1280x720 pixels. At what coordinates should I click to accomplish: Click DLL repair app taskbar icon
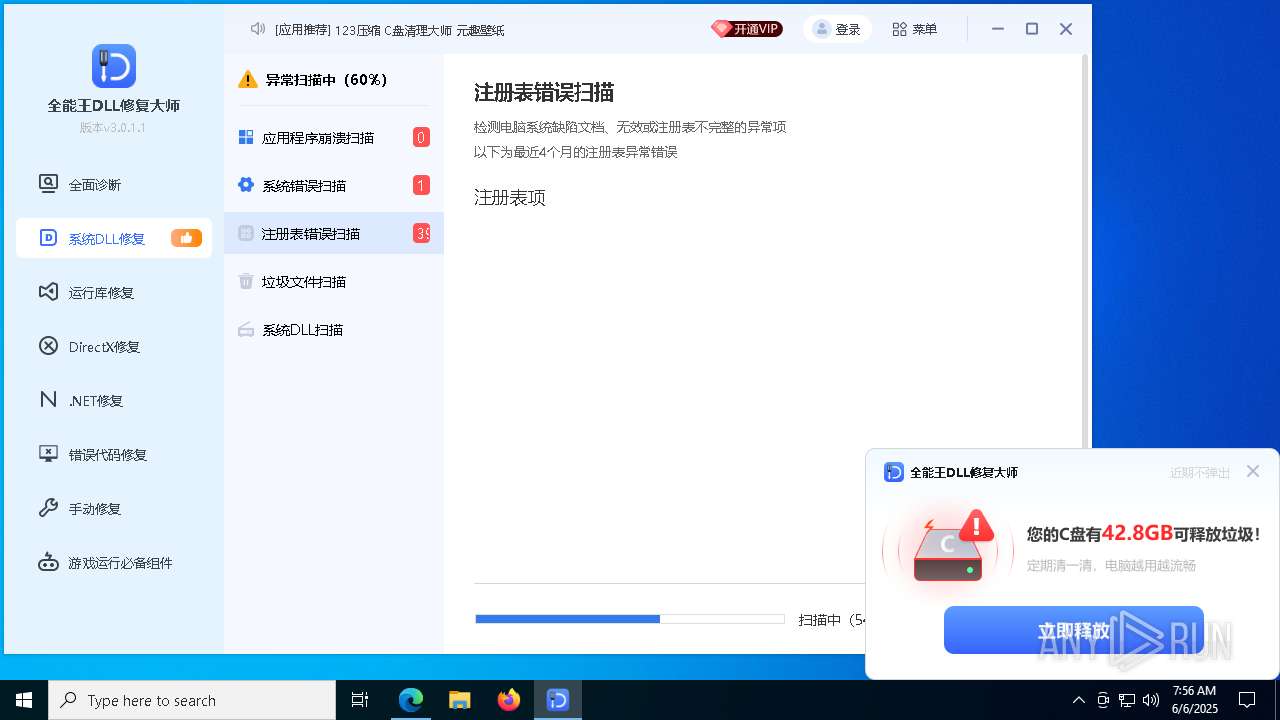coord(558,700)
